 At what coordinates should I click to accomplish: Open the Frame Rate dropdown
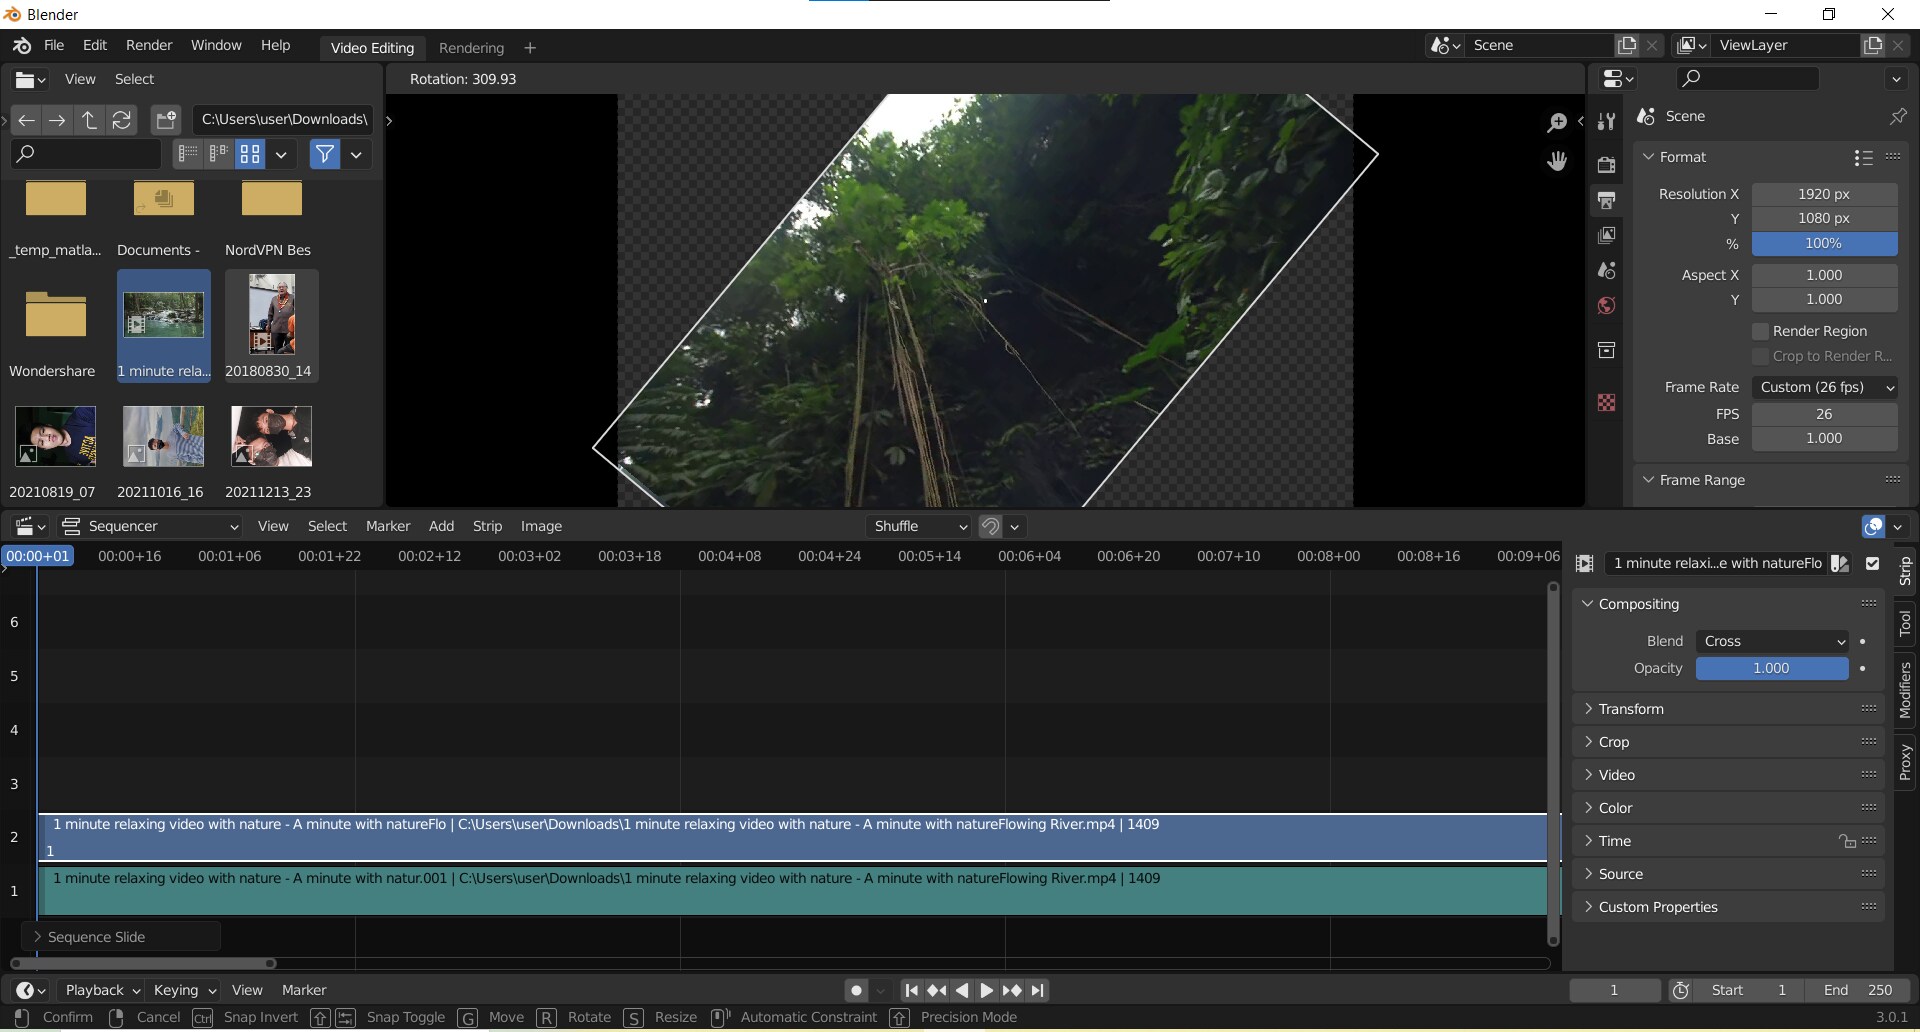click(1823, 387)
